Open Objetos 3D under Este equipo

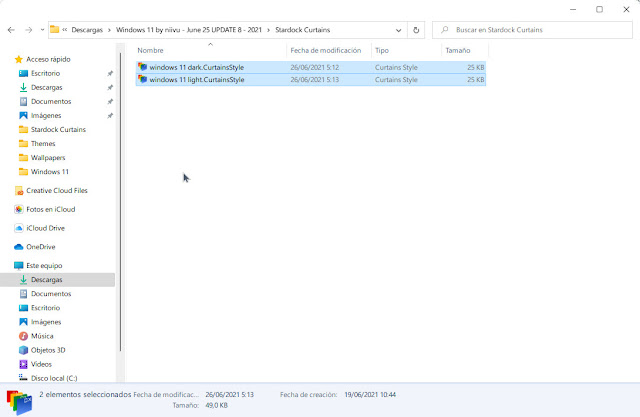48,350
